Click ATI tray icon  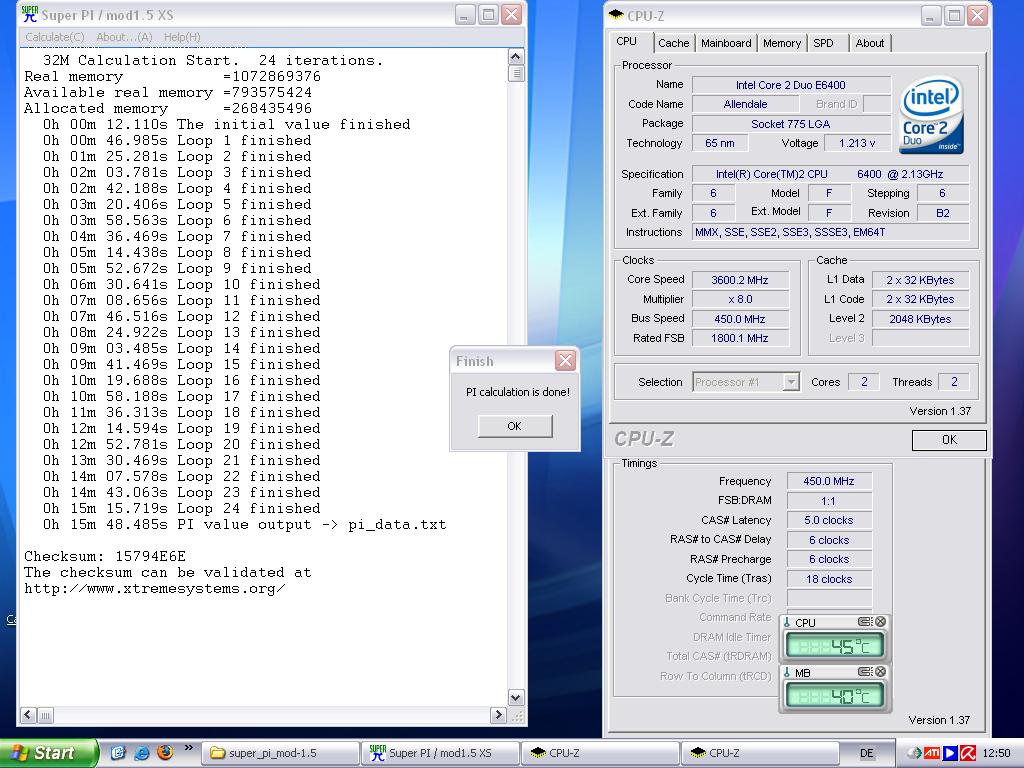pyautogui.click(x=932, y=753)
